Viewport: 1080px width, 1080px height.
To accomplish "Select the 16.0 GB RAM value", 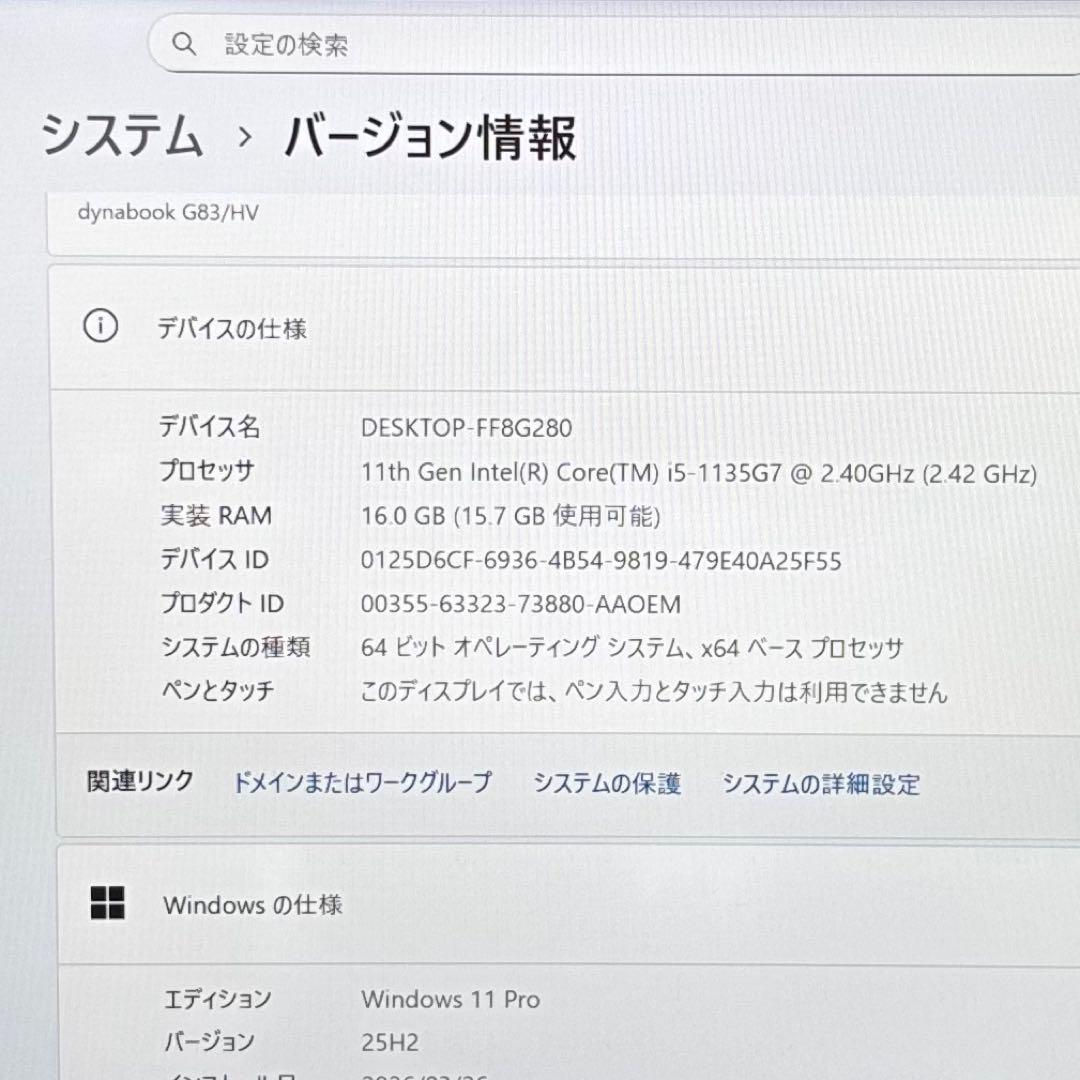I will pos(510,516).
